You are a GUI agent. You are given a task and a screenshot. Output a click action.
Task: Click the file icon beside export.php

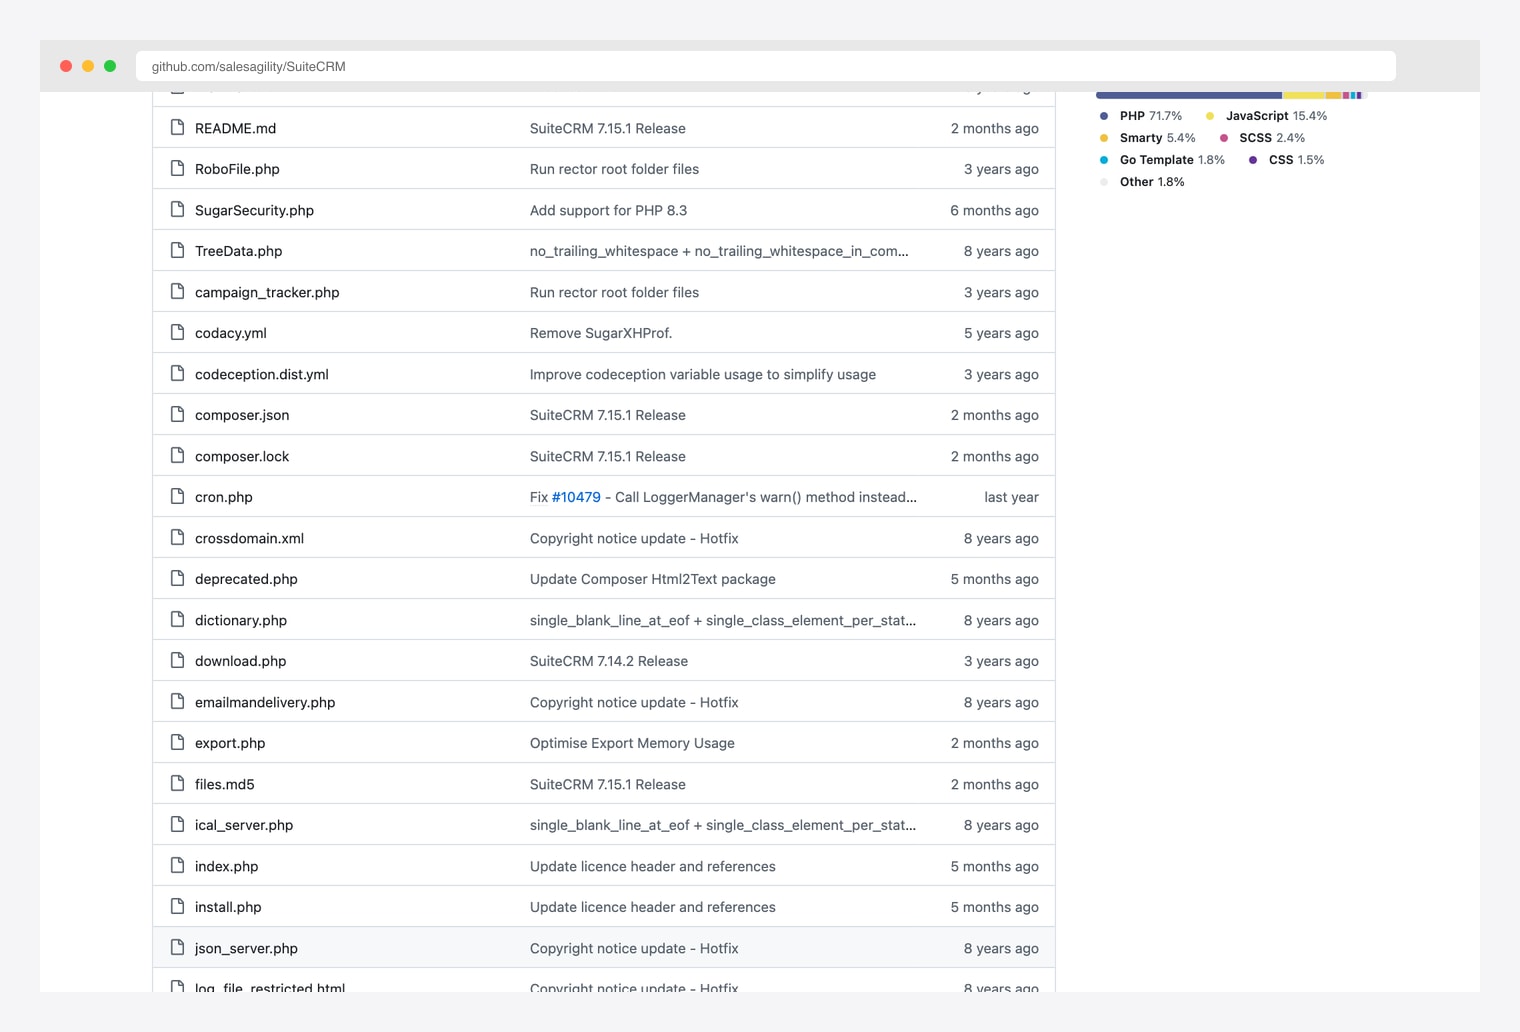pyautogui.click(x=177, y=742)
